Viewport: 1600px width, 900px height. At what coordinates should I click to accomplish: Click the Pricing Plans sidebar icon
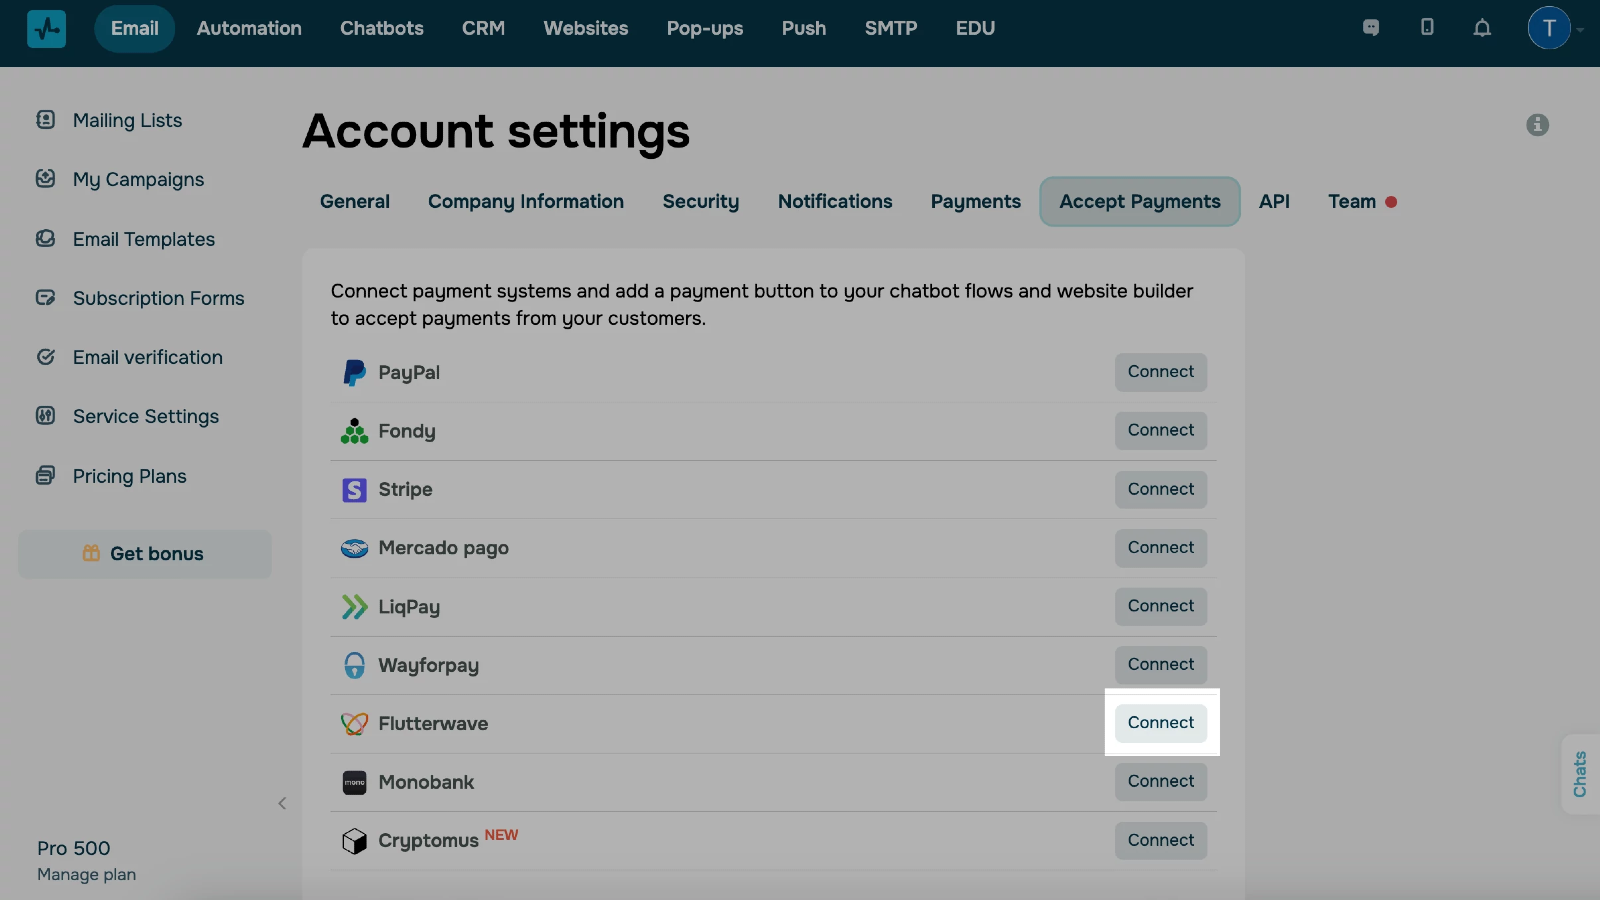46,476
